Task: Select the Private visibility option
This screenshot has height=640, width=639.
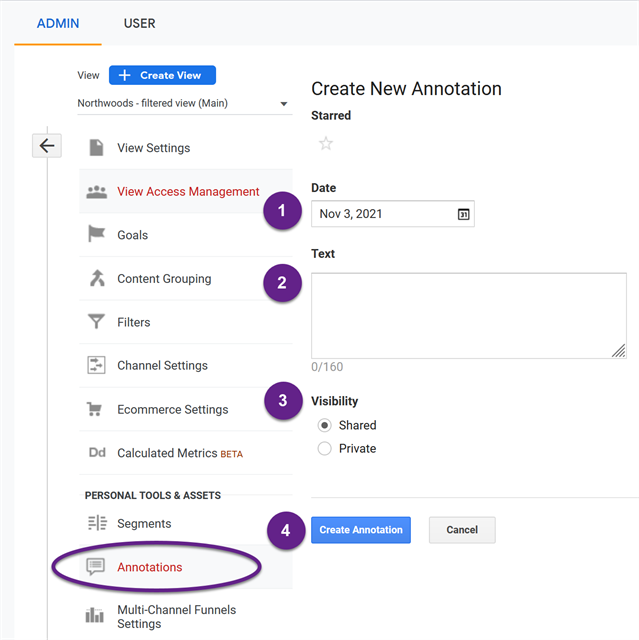Action: point(324,449)
